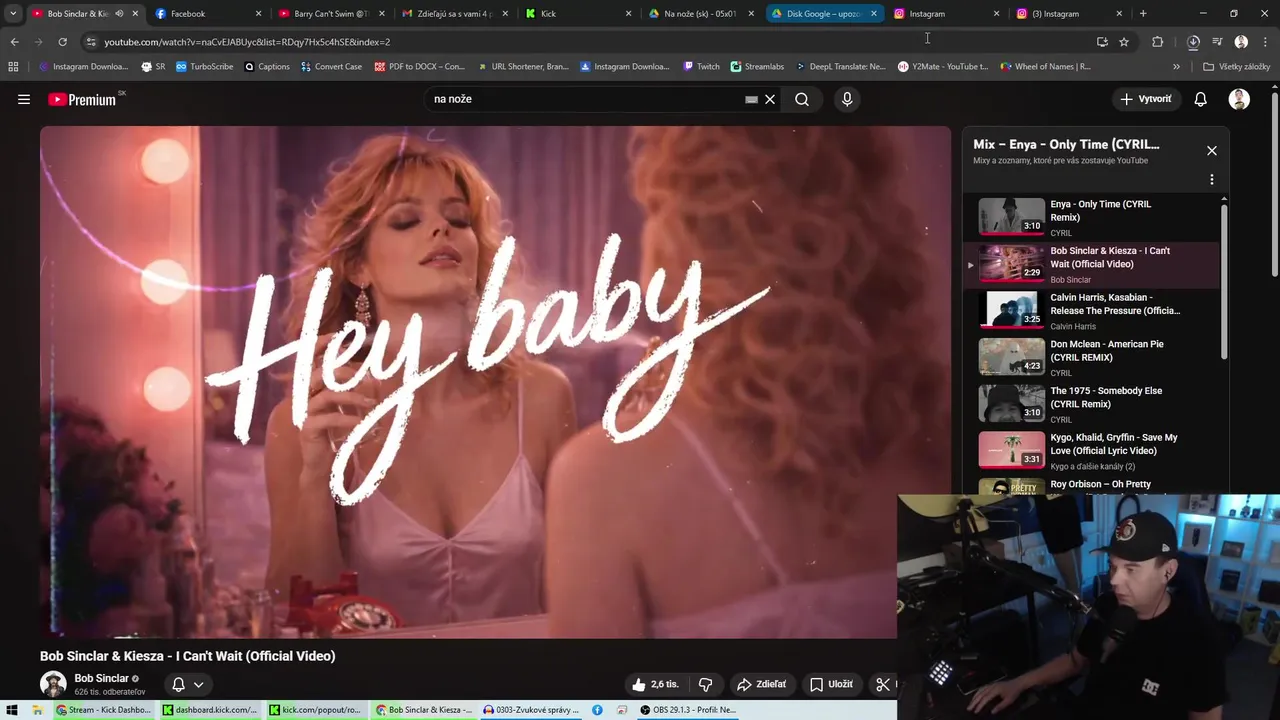Open a new browser tab
This screenshot has width=1280, height=720.
click(1143, 14)
